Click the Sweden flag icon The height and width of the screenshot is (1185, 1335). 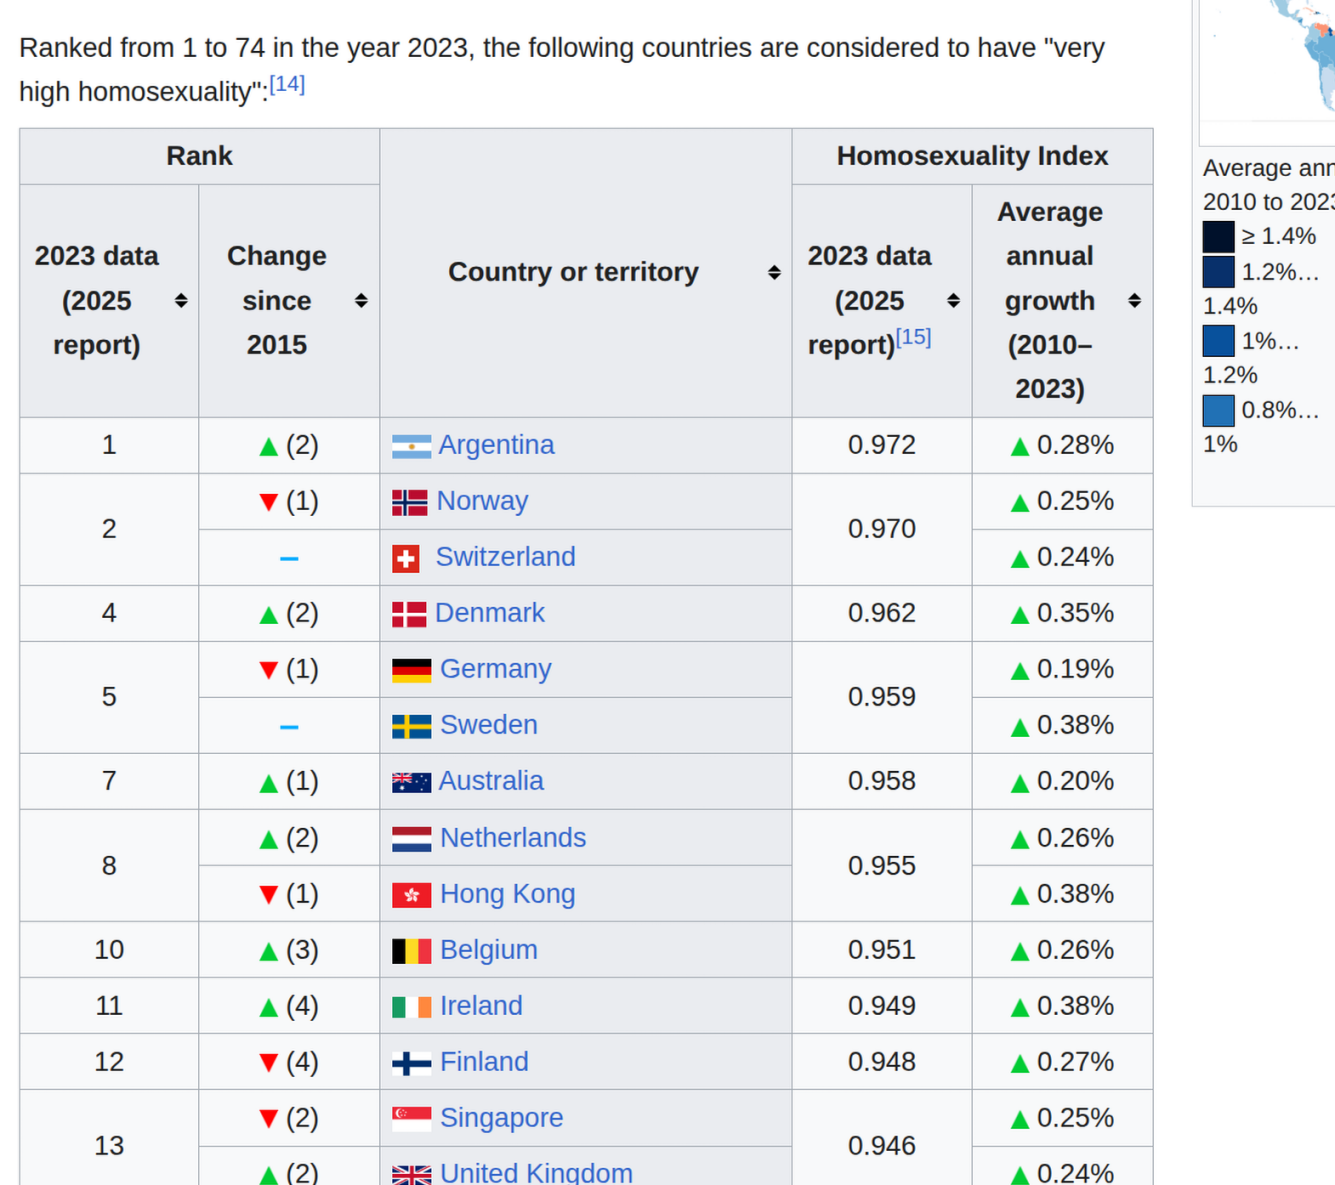(x=411, y=726)
